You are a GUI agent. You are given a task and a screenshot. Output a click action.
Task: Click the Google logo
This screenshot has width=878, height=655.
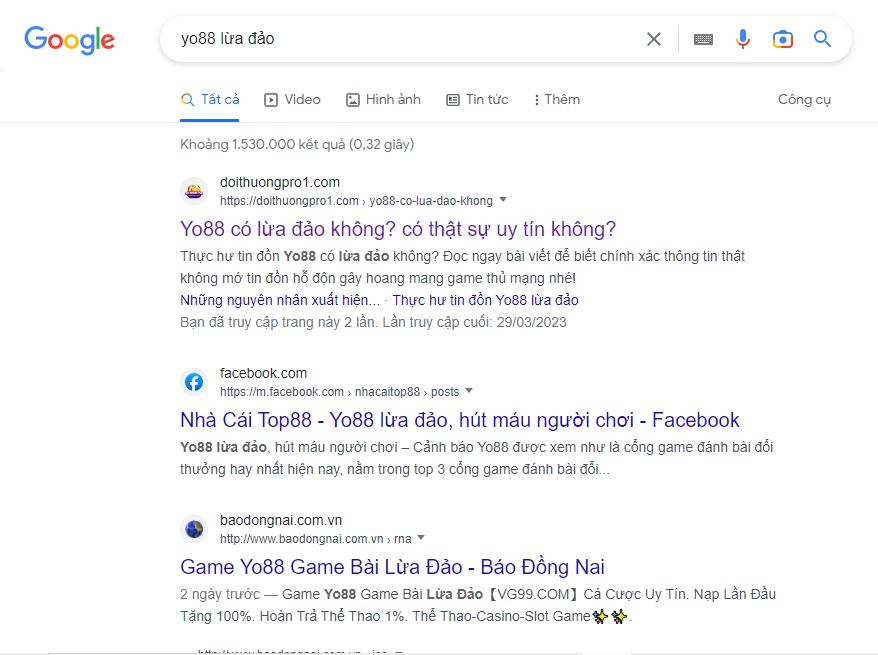[x=69, y=40]
